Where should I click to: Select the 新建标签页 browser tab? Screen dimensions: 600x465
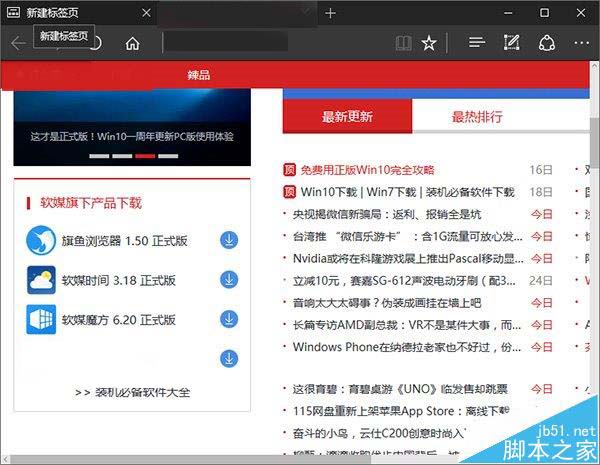point(78,13)
